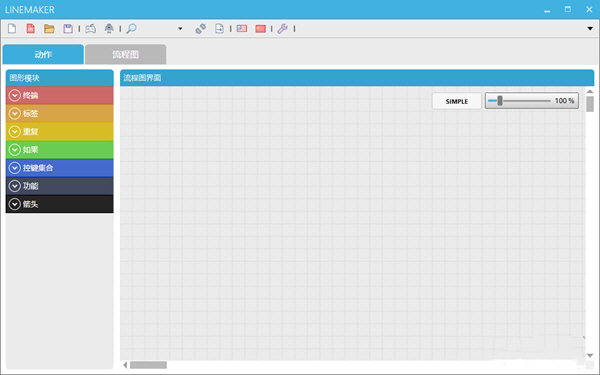Expand the blue 控键集合 module
The width and height of the screenshot is (600, 375).
point(59,168)
